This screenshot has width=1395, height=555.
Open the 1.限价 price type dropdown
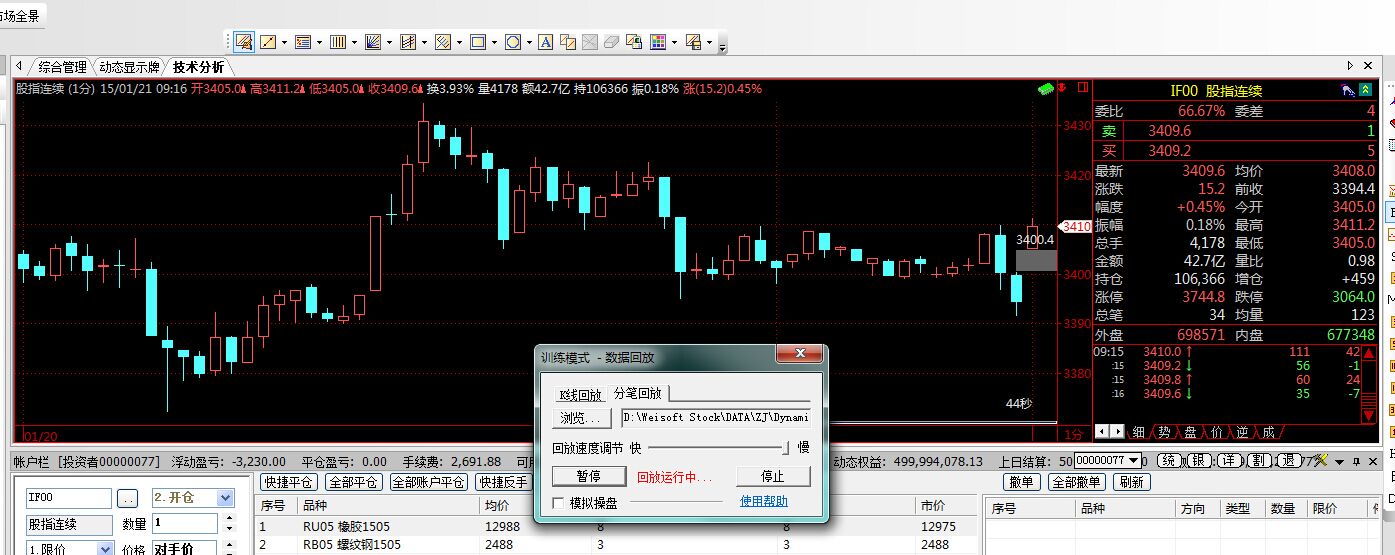point(105,549)
